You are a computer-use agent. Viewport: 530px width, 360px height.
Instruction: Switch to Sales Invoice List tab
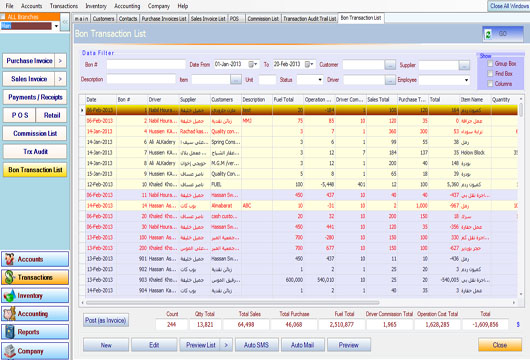click(208, 19)
